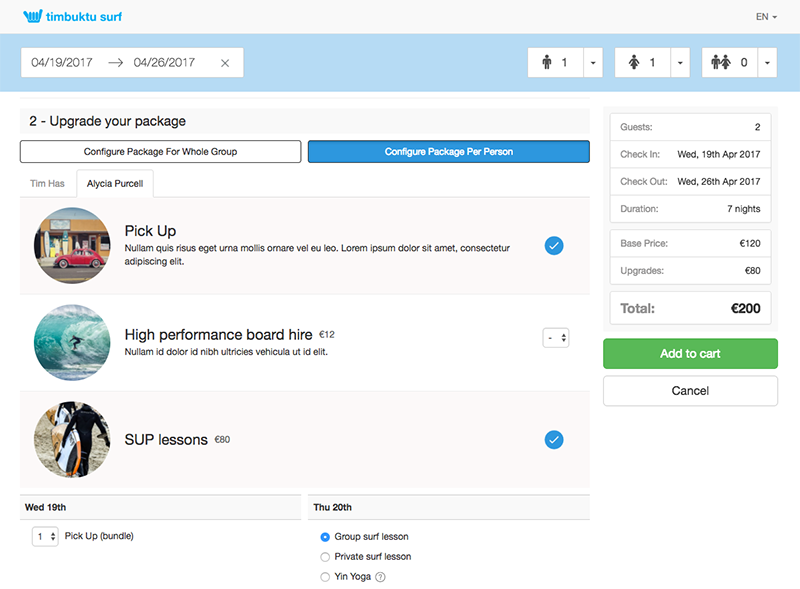
Task: Open board hire quantity selector
Action: pyautogui.click(x=556, y=338)
